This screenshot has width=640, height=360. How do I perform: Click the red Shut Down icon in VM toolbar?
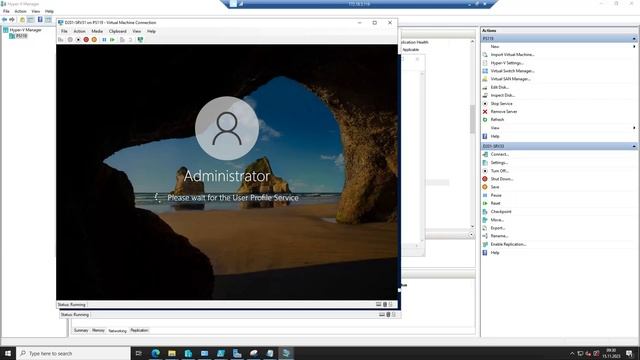[86, 40]
